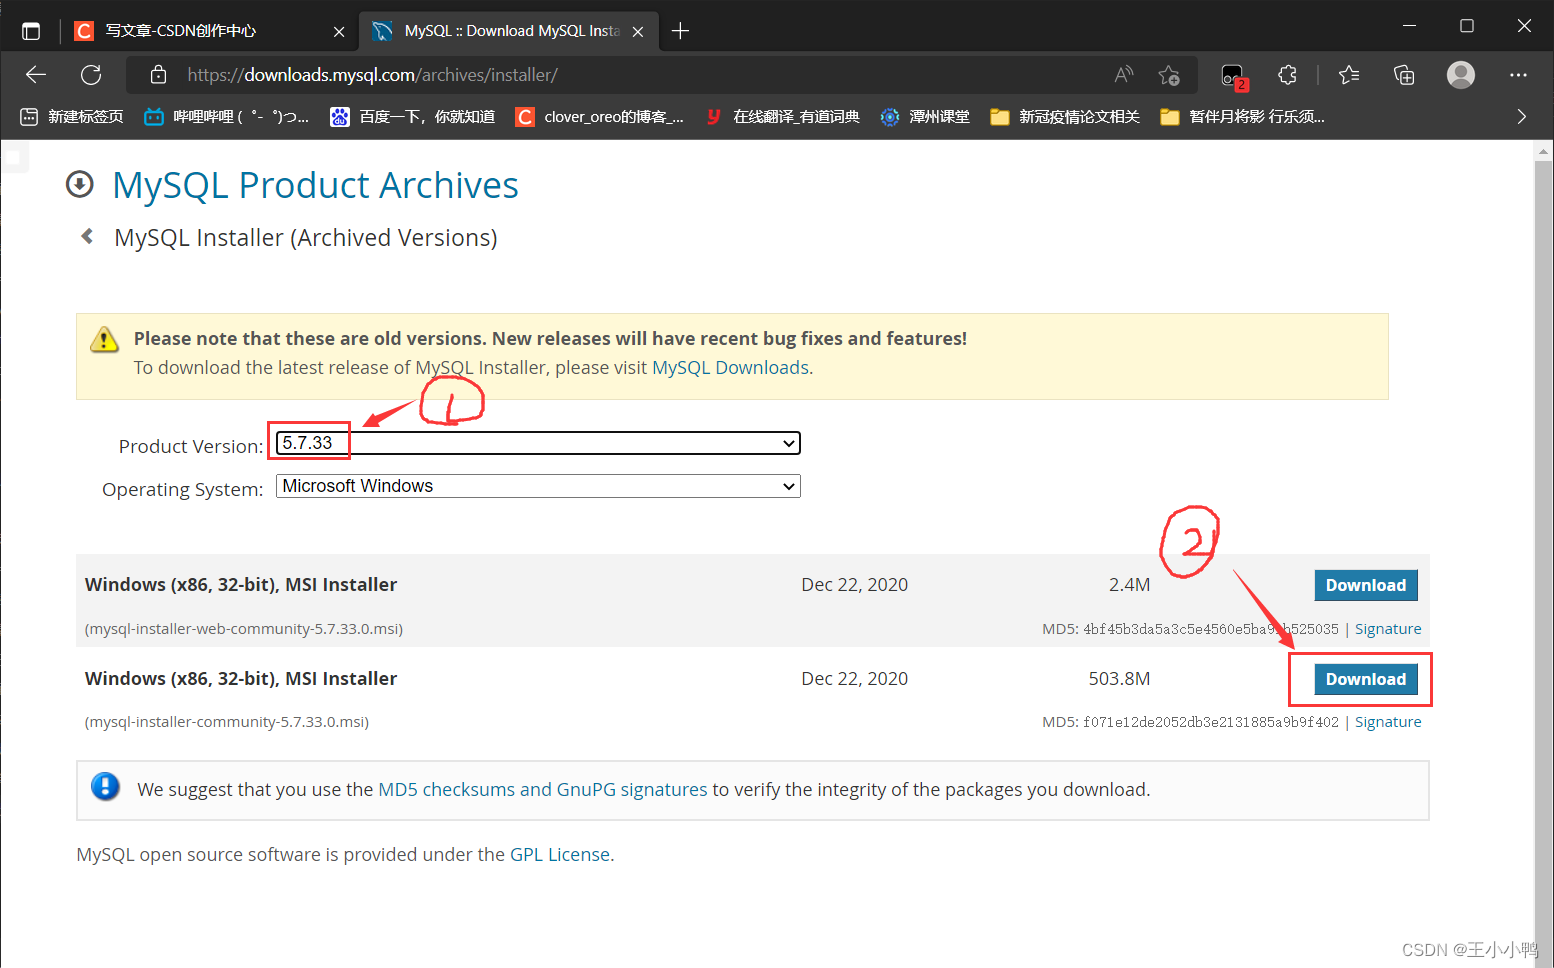
Task: Click the browser back arrow
Action: click(36, 75)
